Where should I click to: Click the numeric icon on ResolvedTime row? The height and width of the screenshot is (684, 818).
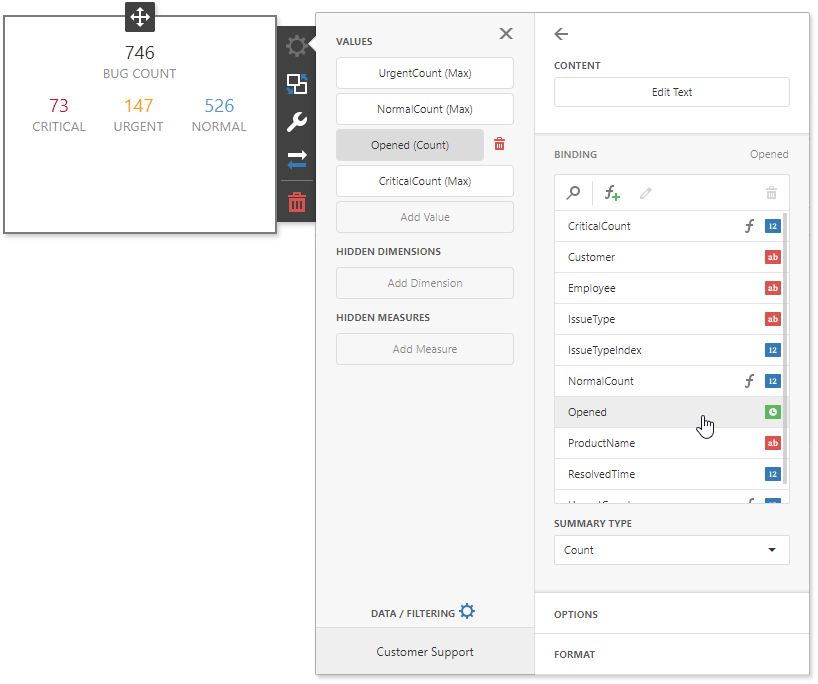[x=773, y=474]
